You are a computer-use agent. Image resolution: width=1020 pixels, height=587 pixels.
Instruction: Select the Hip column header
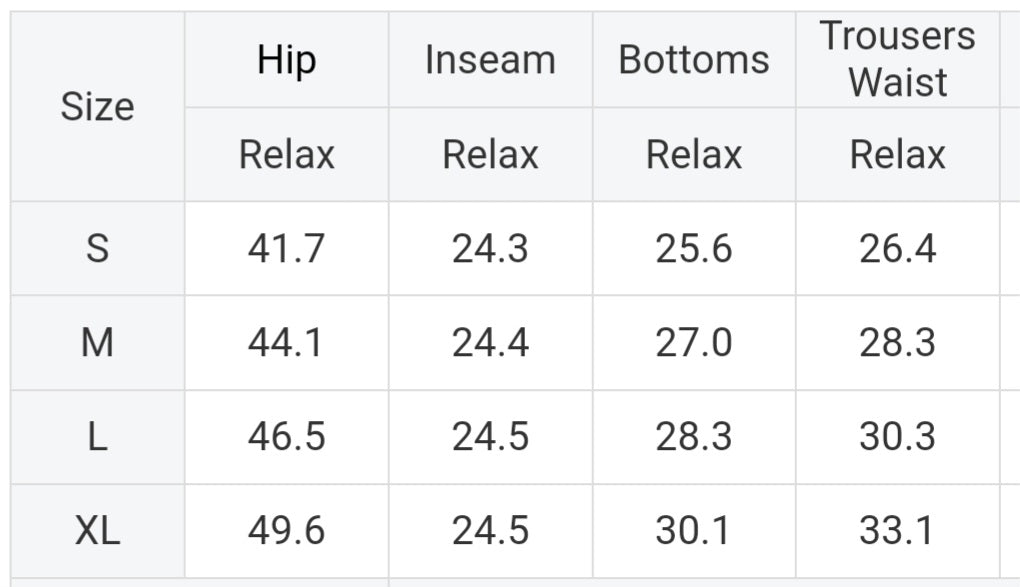pyautogui.click(x=286, y=60)
